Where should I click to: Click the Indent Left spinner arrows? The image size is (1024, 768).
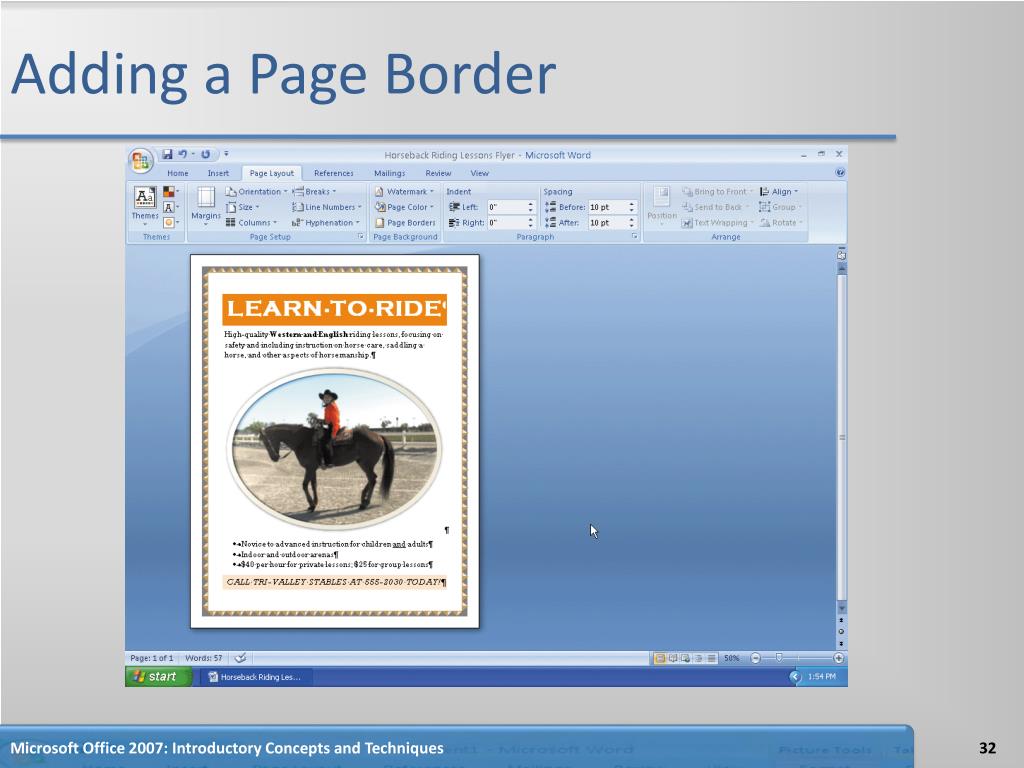pos(530,207)
